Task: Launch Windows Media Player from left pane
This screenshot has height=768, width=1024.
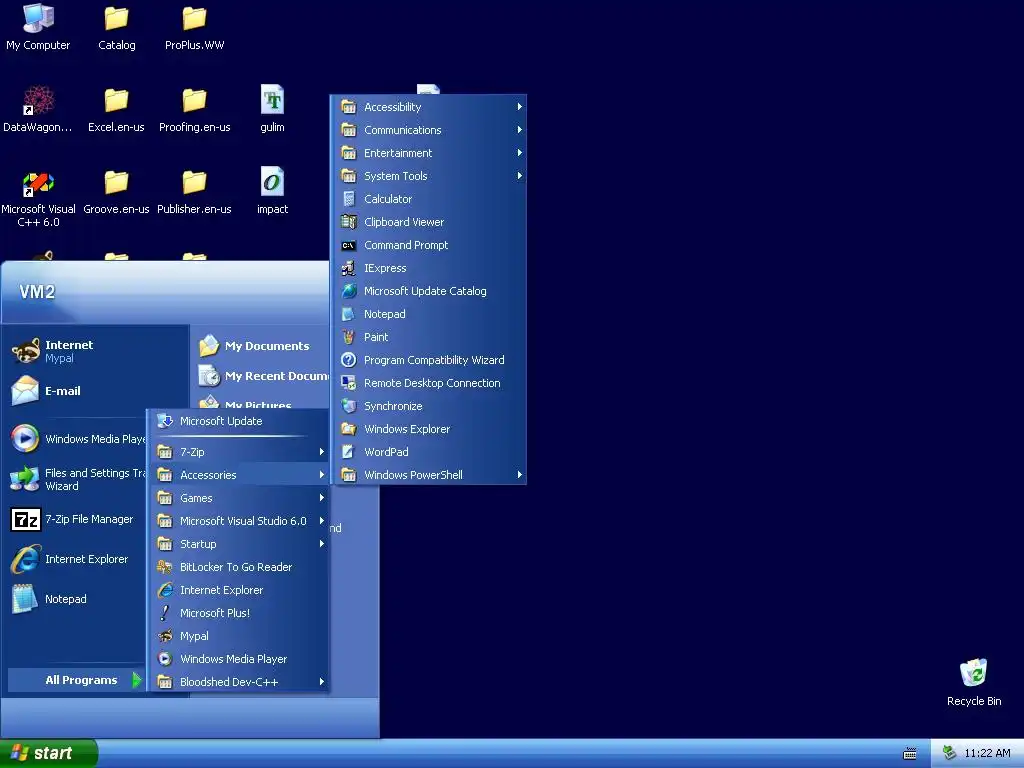Action: tap(77, 439)
